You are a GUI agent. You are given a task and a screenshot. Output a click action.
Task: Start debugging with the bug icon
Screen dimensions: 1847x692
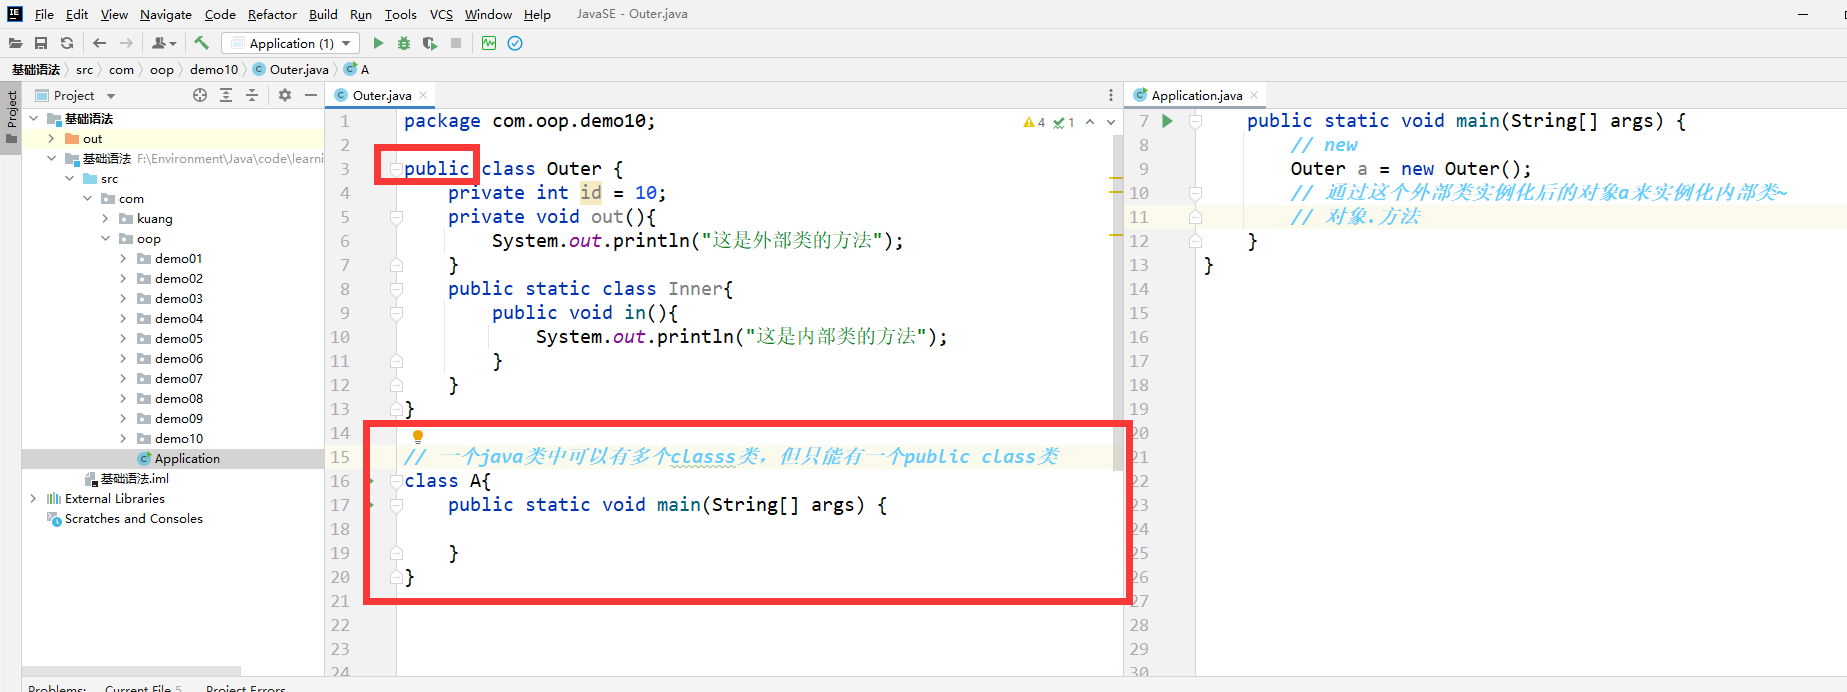pyautogui.click(x=404, y=43)
